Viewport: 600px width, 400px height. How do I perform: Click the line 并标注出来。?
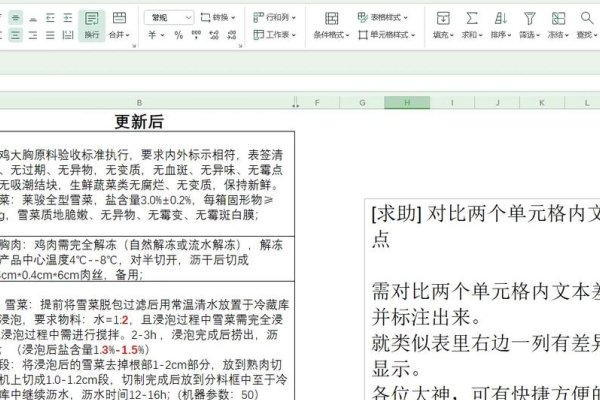point(426,317)
